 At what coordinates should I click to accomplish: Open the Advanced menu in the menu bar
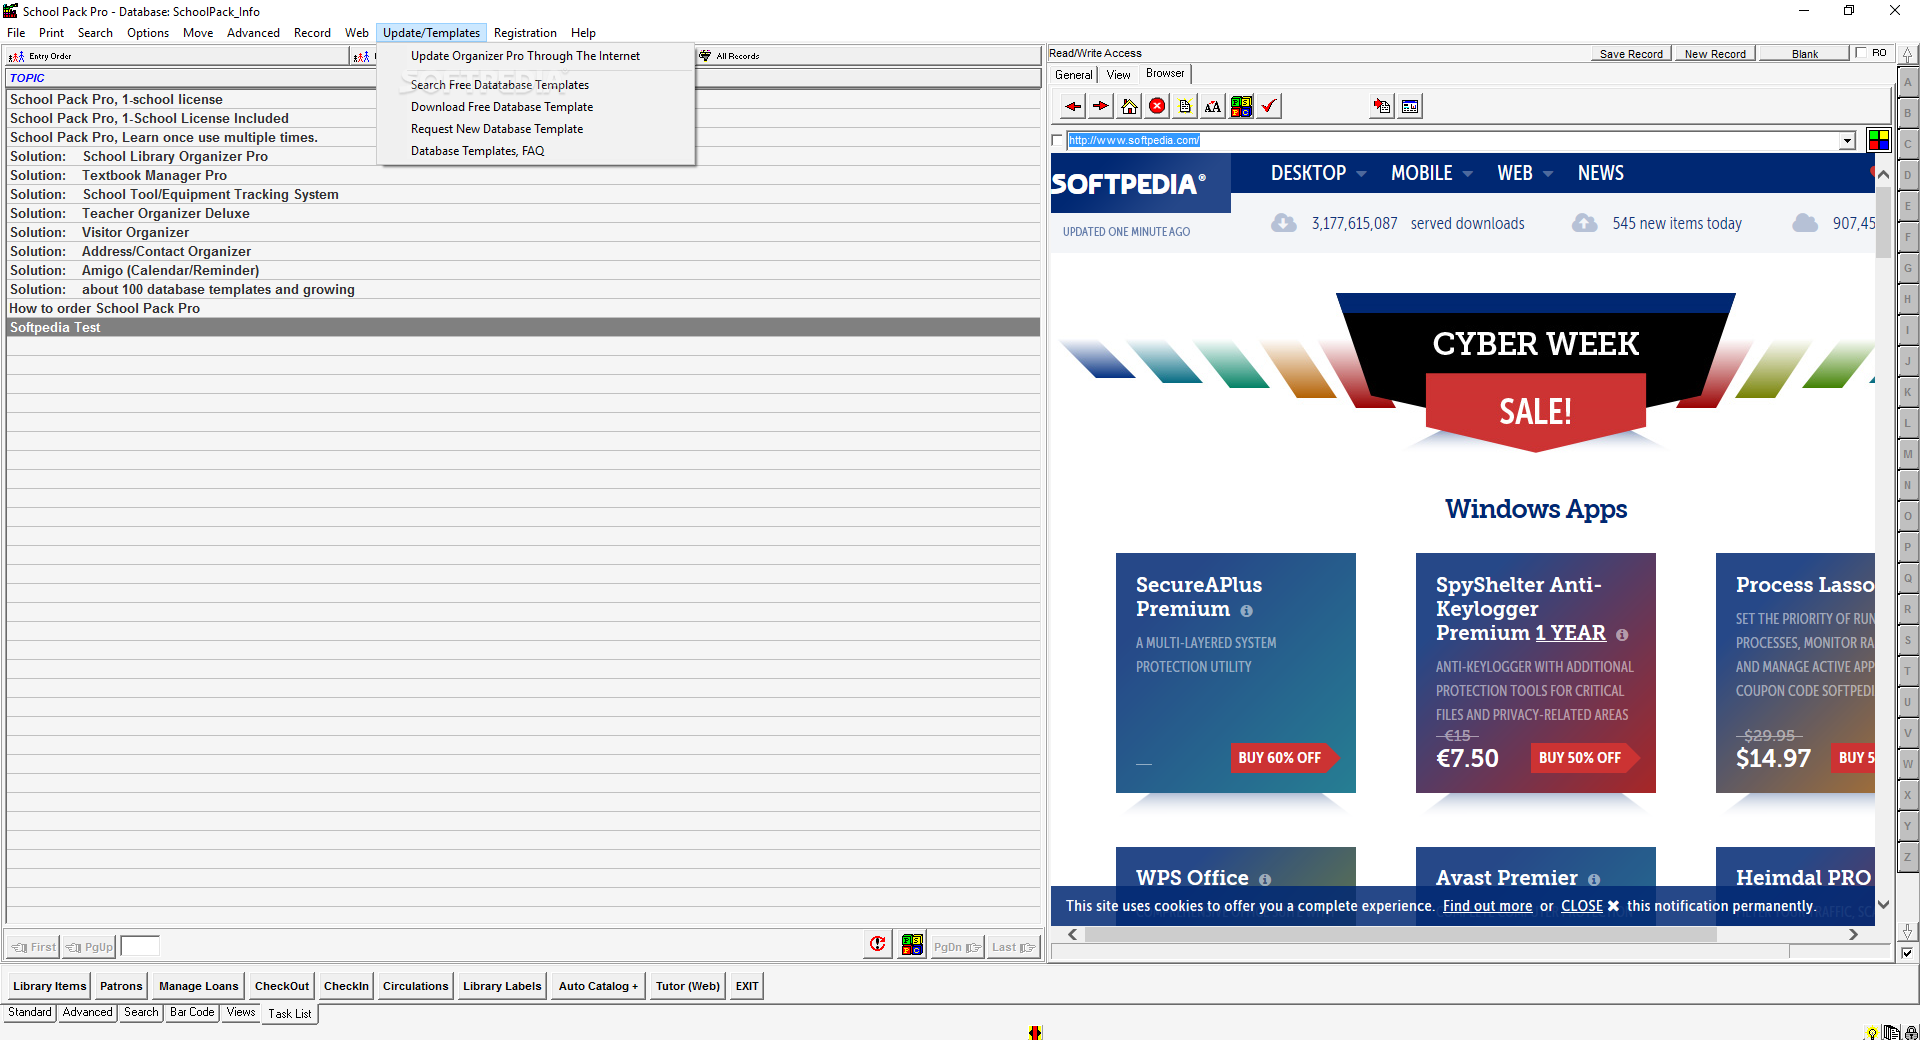pyautogui.click(x=253, y=33)
